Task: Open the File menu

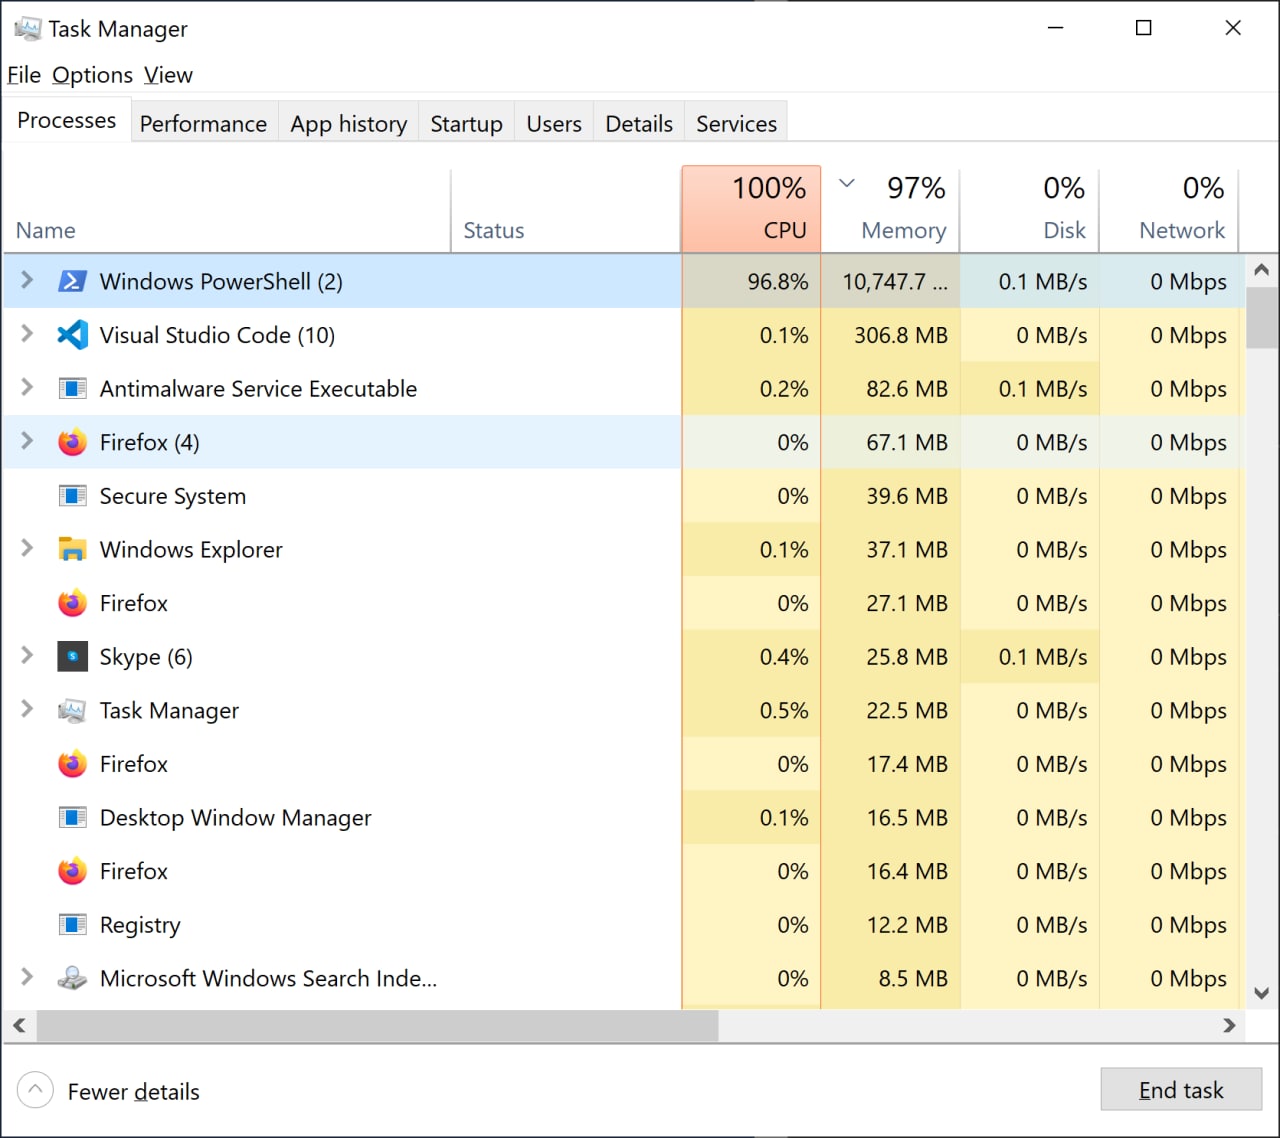Action: [24, 75]
